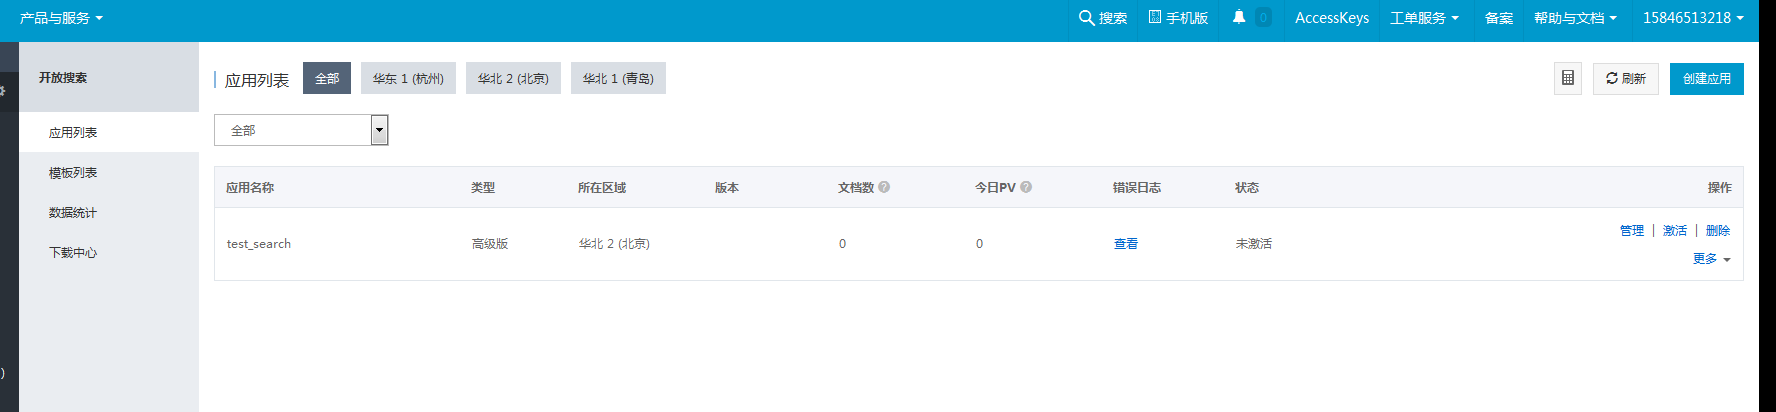Viewport: 1776px width, 412px height.
Task: Open the mobile version link
Action: [x=1178, y=18]
